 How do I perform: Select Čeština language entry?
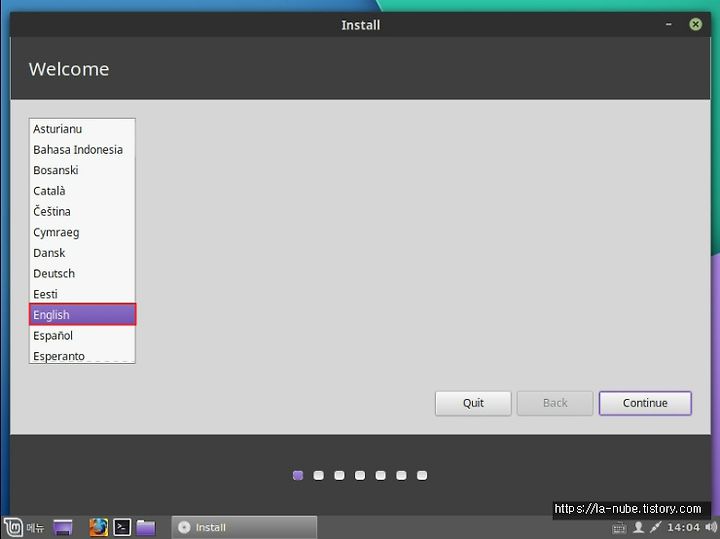tap(82, 212)
